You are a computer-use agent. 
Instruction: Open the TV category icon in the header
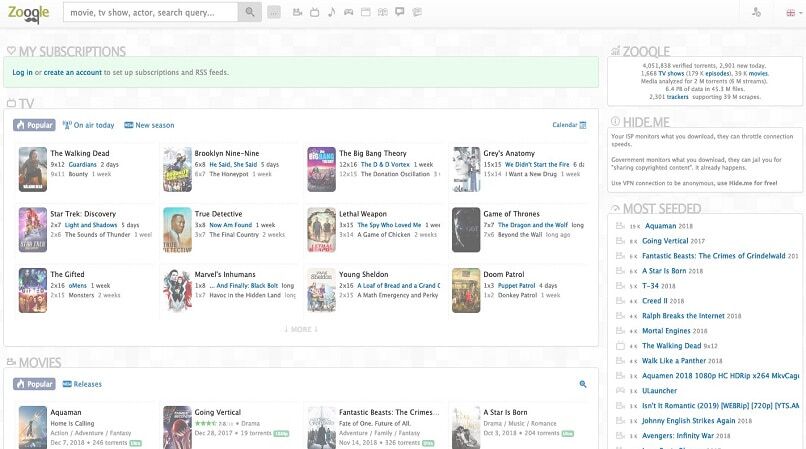click(x=315, y=12)
